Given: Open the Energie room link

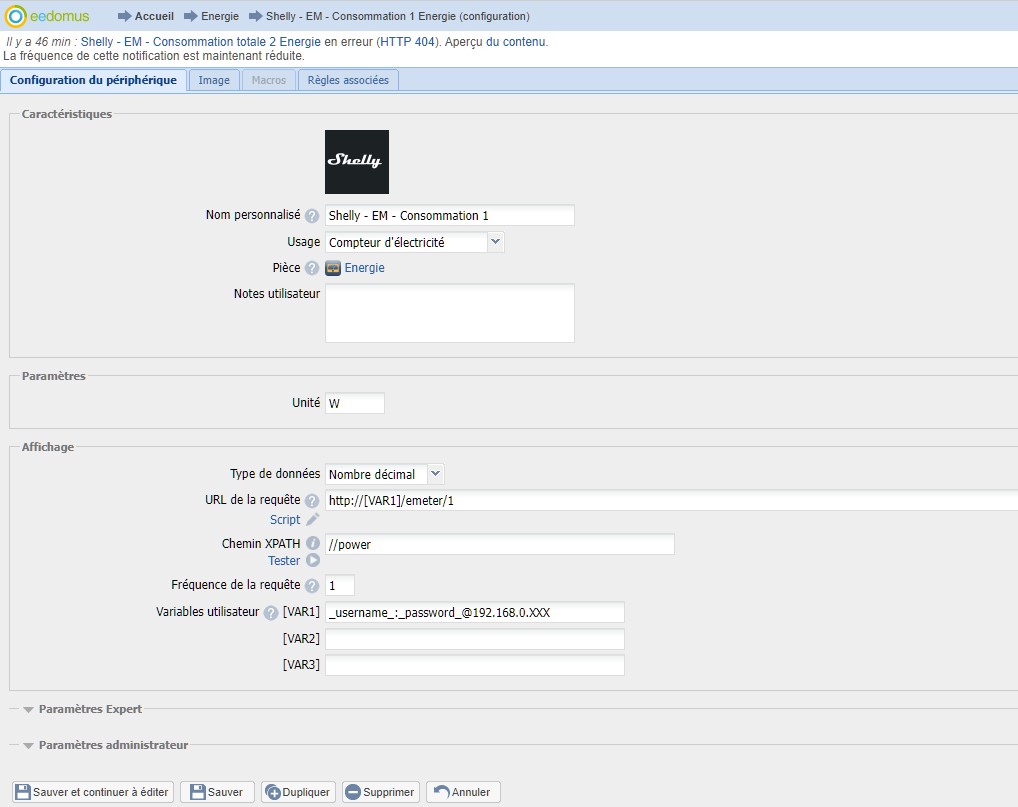Looking at the screenshot, I should [x=364, y=267].
